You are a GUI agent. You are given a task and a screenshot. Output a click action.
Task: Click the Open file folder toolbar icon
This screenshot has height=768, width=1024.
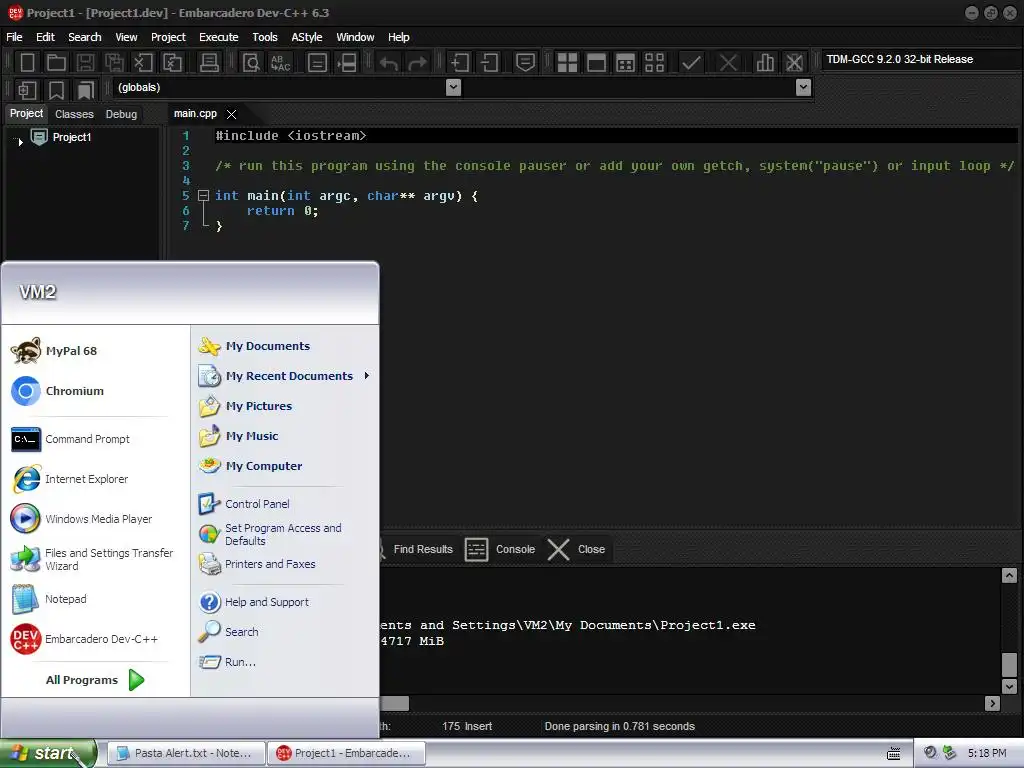coord(56,63)
